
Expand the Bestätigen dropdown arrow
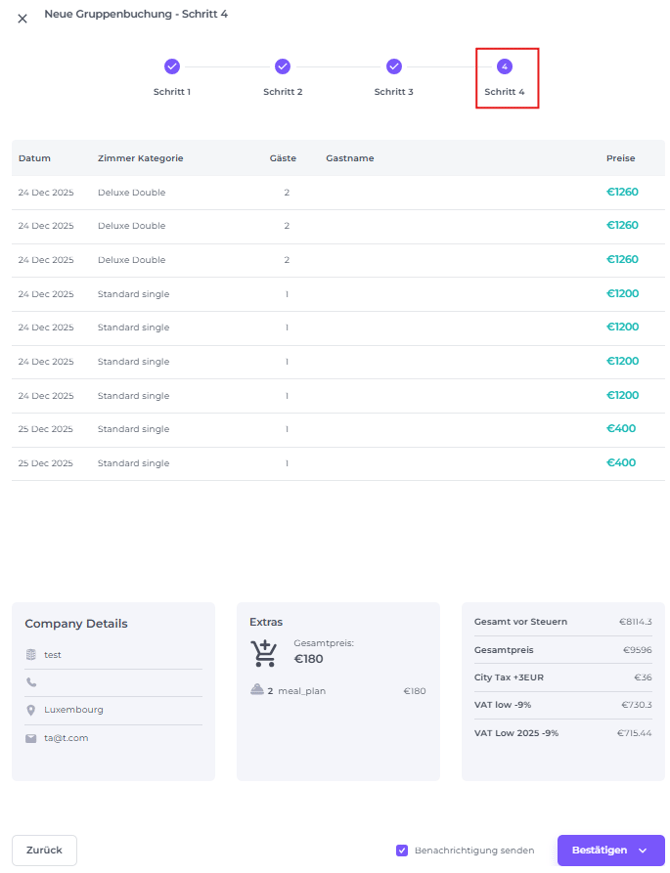643,850
